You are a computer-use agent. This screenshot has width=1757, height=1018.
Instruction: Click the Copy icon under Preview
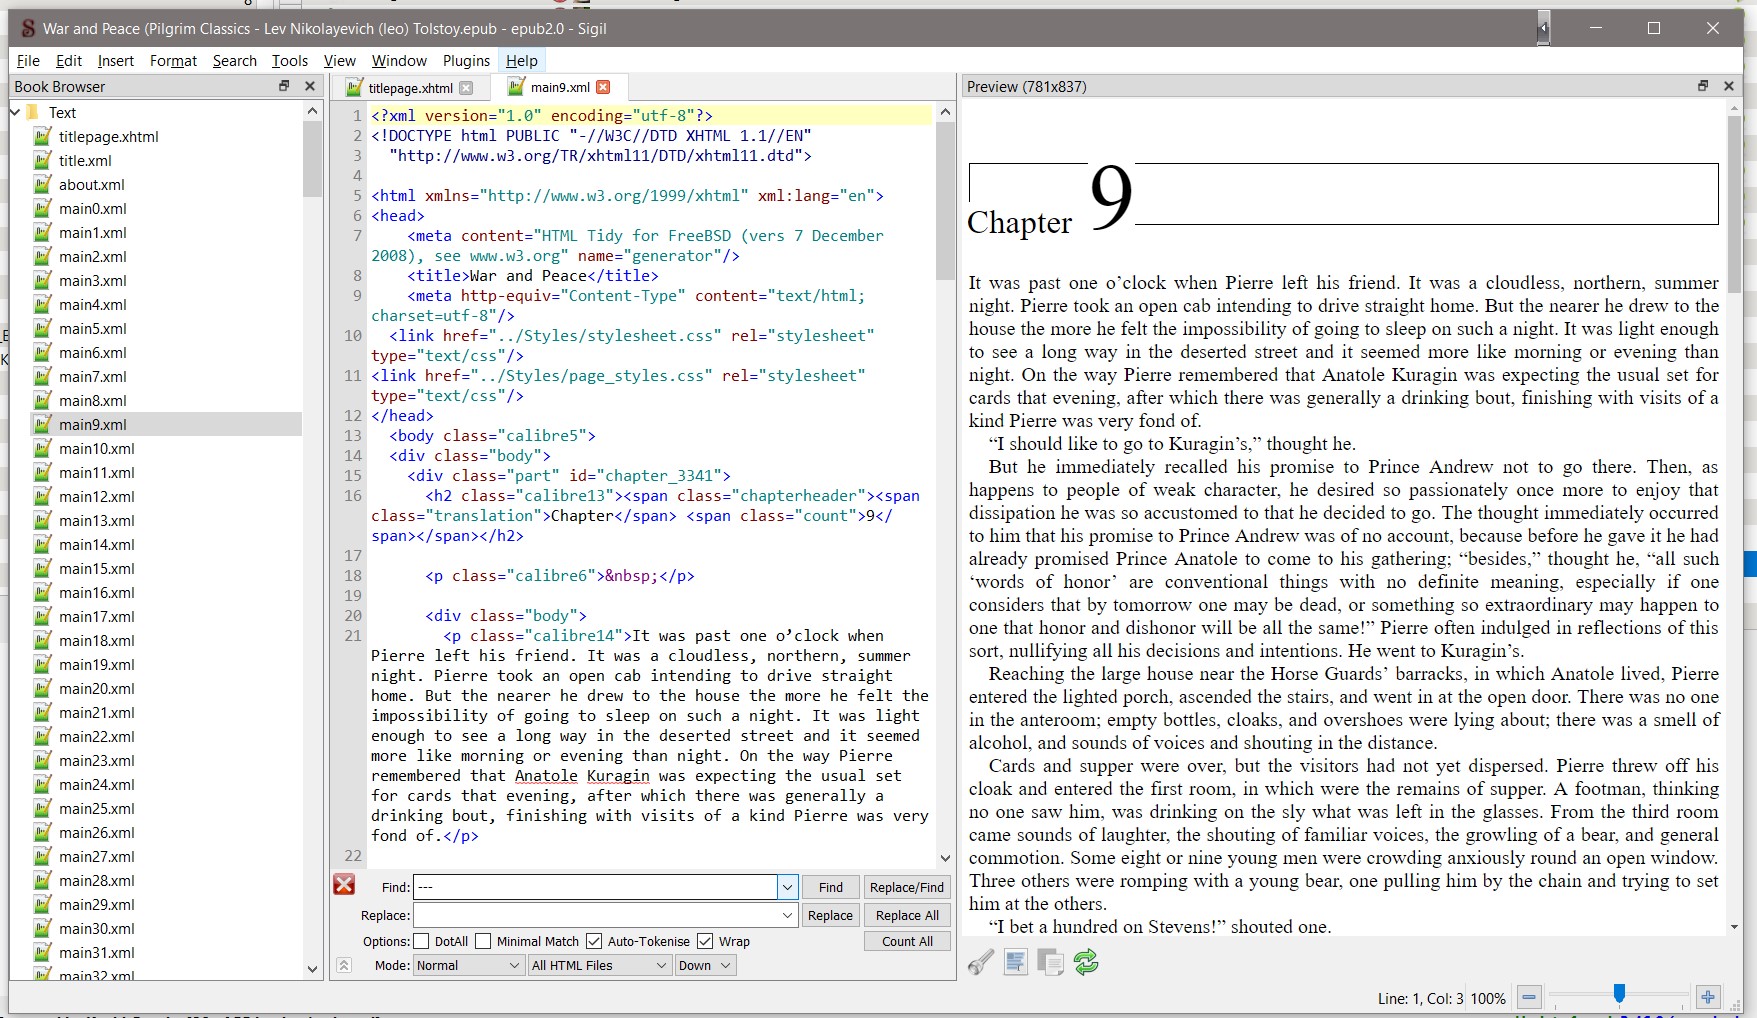[1050, 962]
